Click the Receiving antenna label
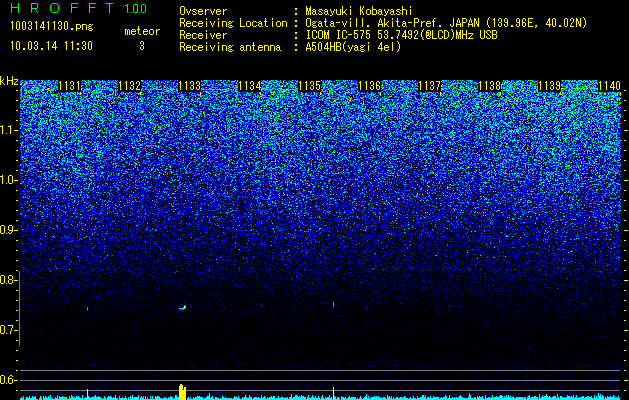Viewport: 629px width, 400px height. (230, 47)
